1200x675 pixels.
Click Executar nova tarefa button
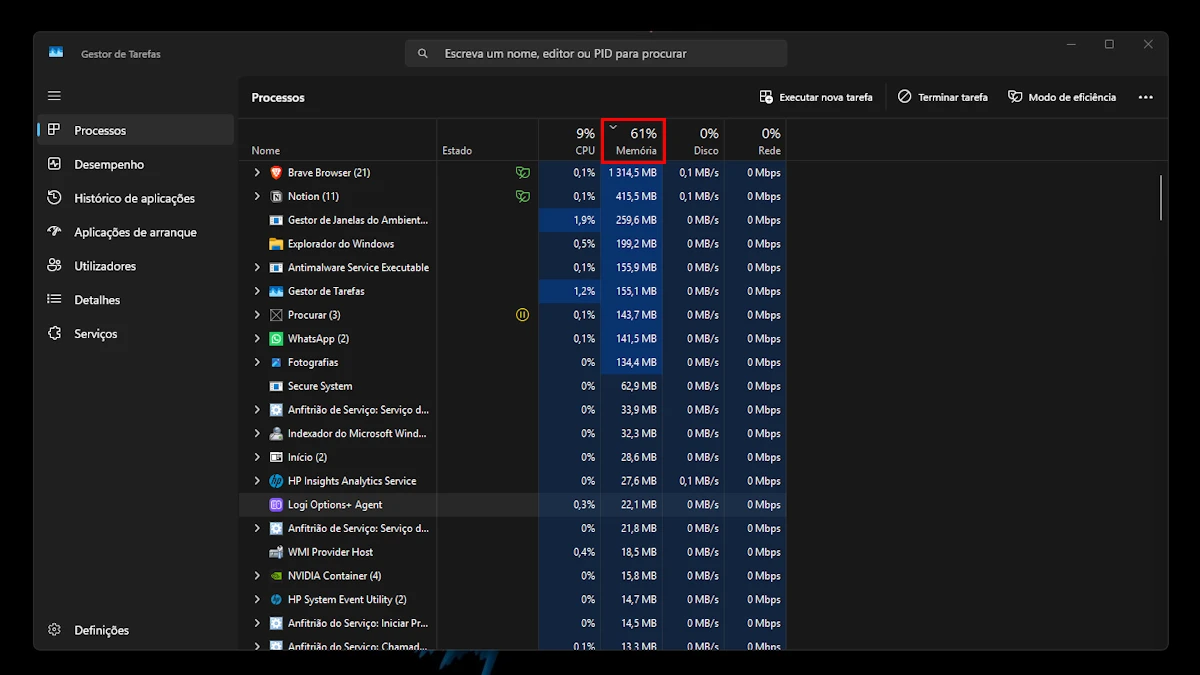click(x=816, y=97)
